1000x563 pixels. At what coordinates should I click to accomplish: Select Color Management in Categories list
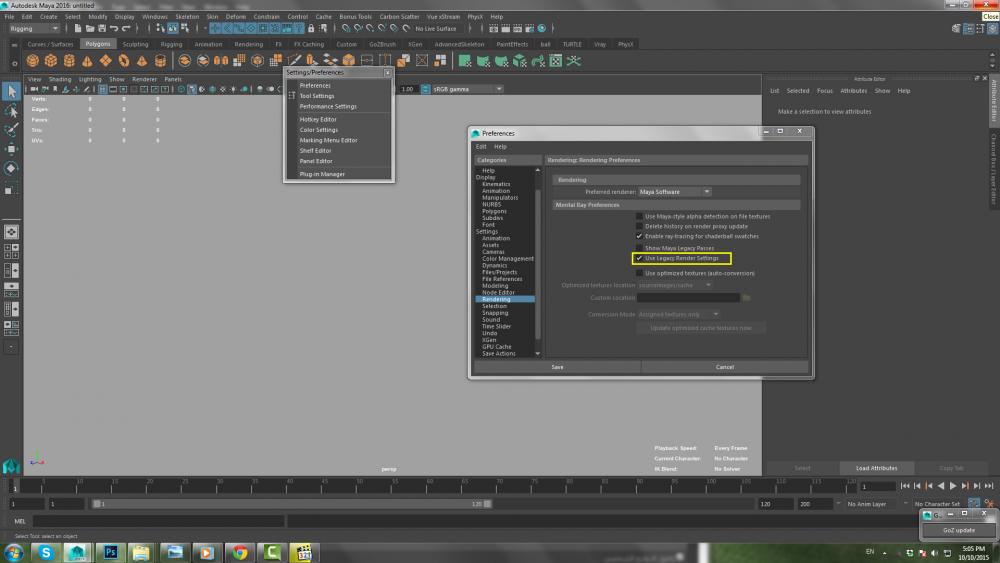click(x=507, y=259)
